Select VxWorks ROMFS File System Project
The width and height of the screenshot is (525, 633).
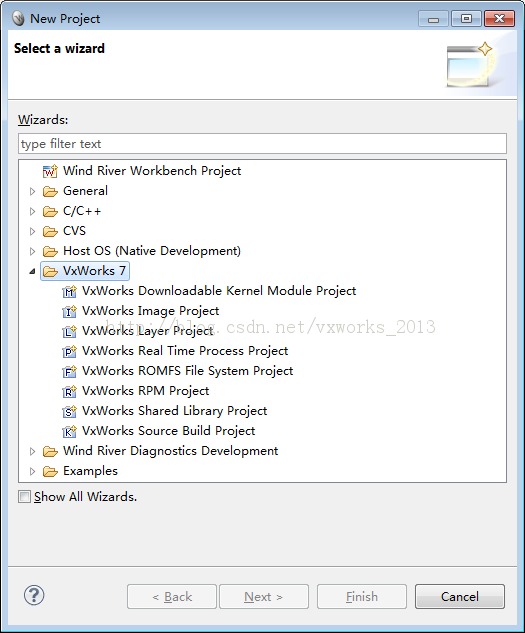(x=187, y=371)
